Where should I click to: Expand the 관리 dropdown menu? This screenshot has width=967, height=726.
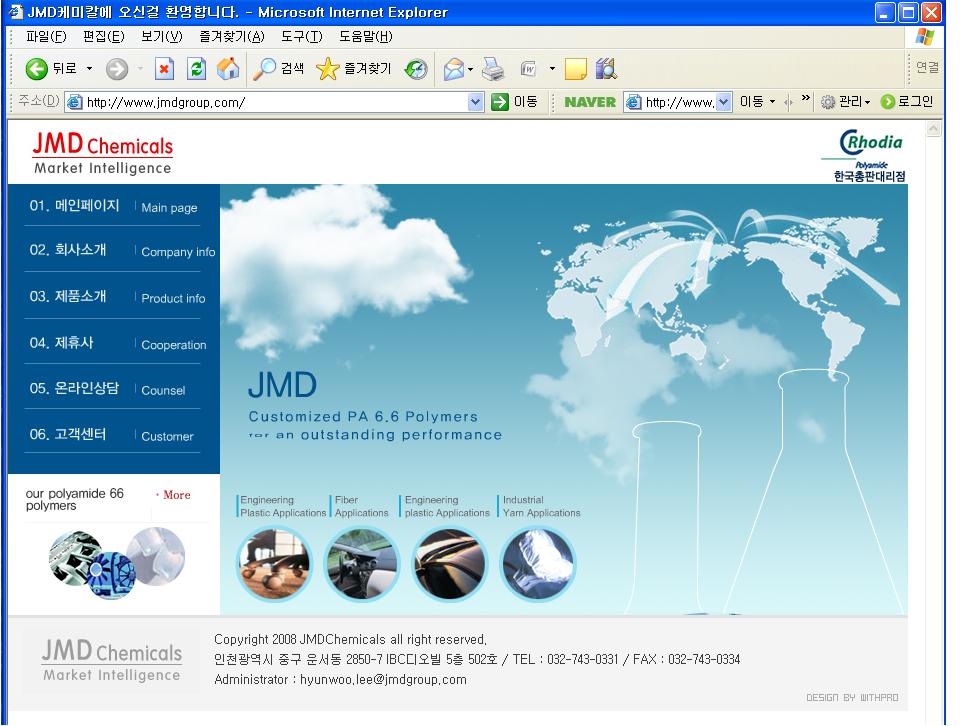867,102
